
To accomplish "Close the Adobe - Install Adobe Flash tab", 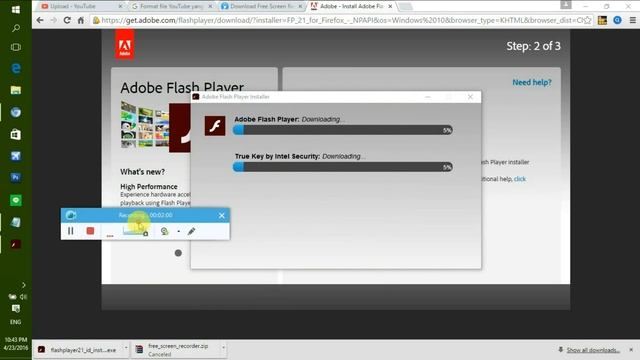I will pyautogui.click(x=390, y=7).
